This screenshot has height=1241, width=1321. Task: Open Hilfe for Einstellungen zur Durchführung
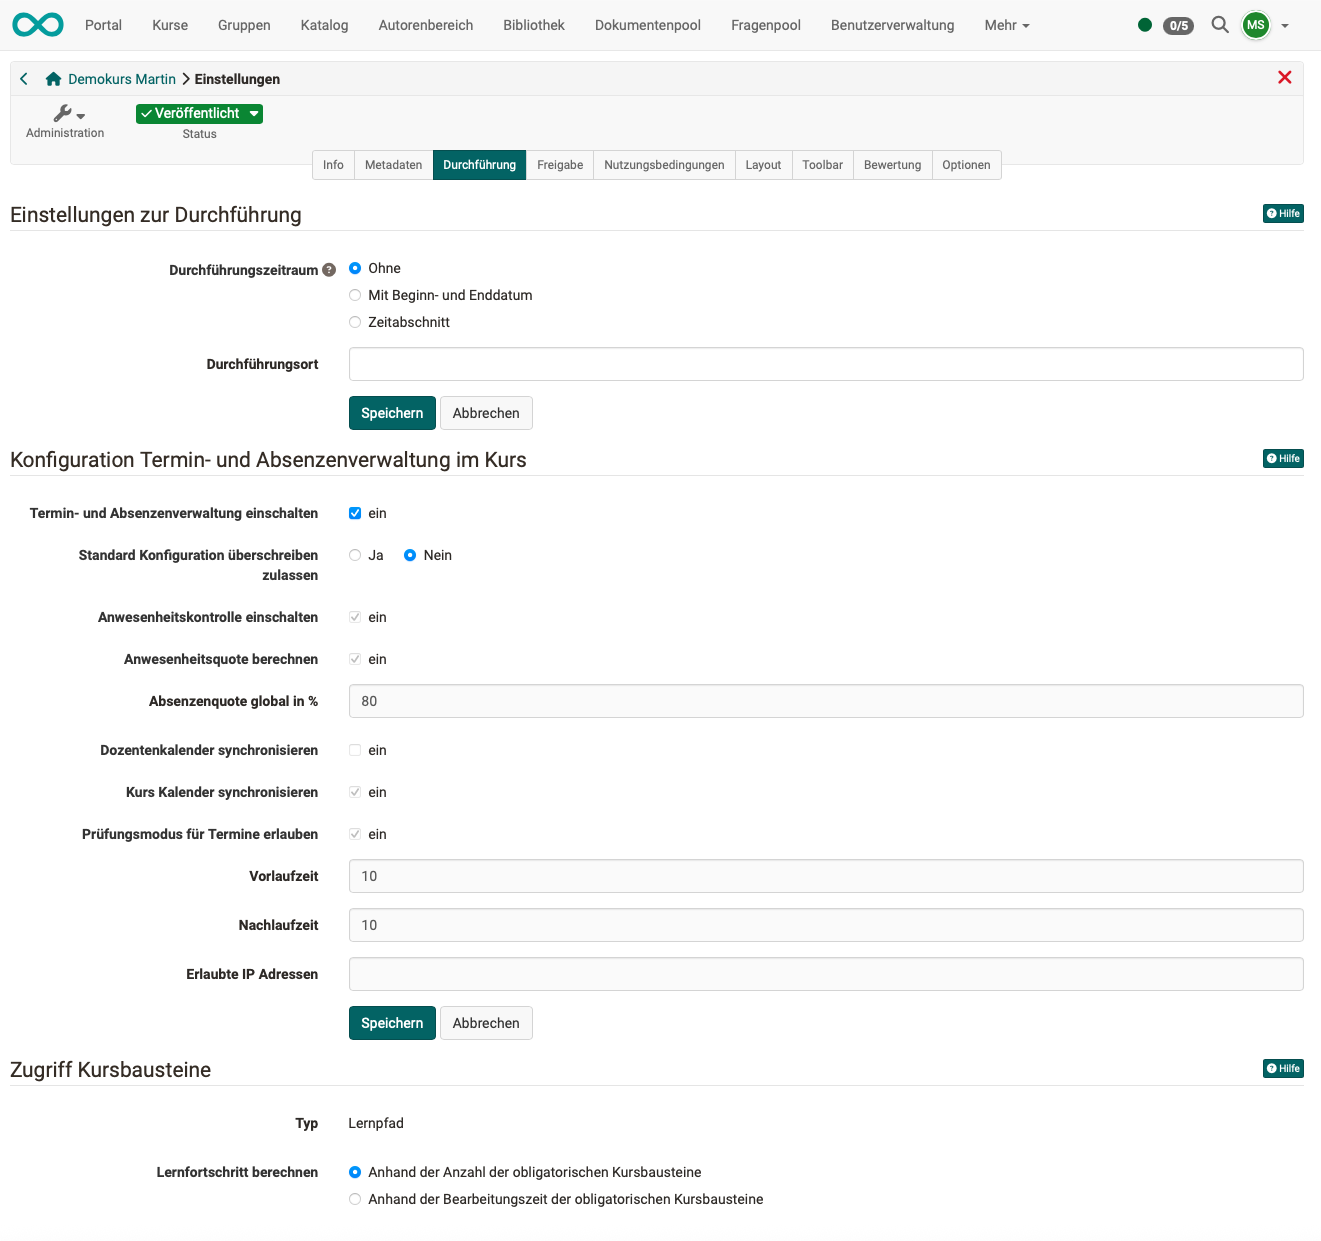click(x=1283, y=213)
